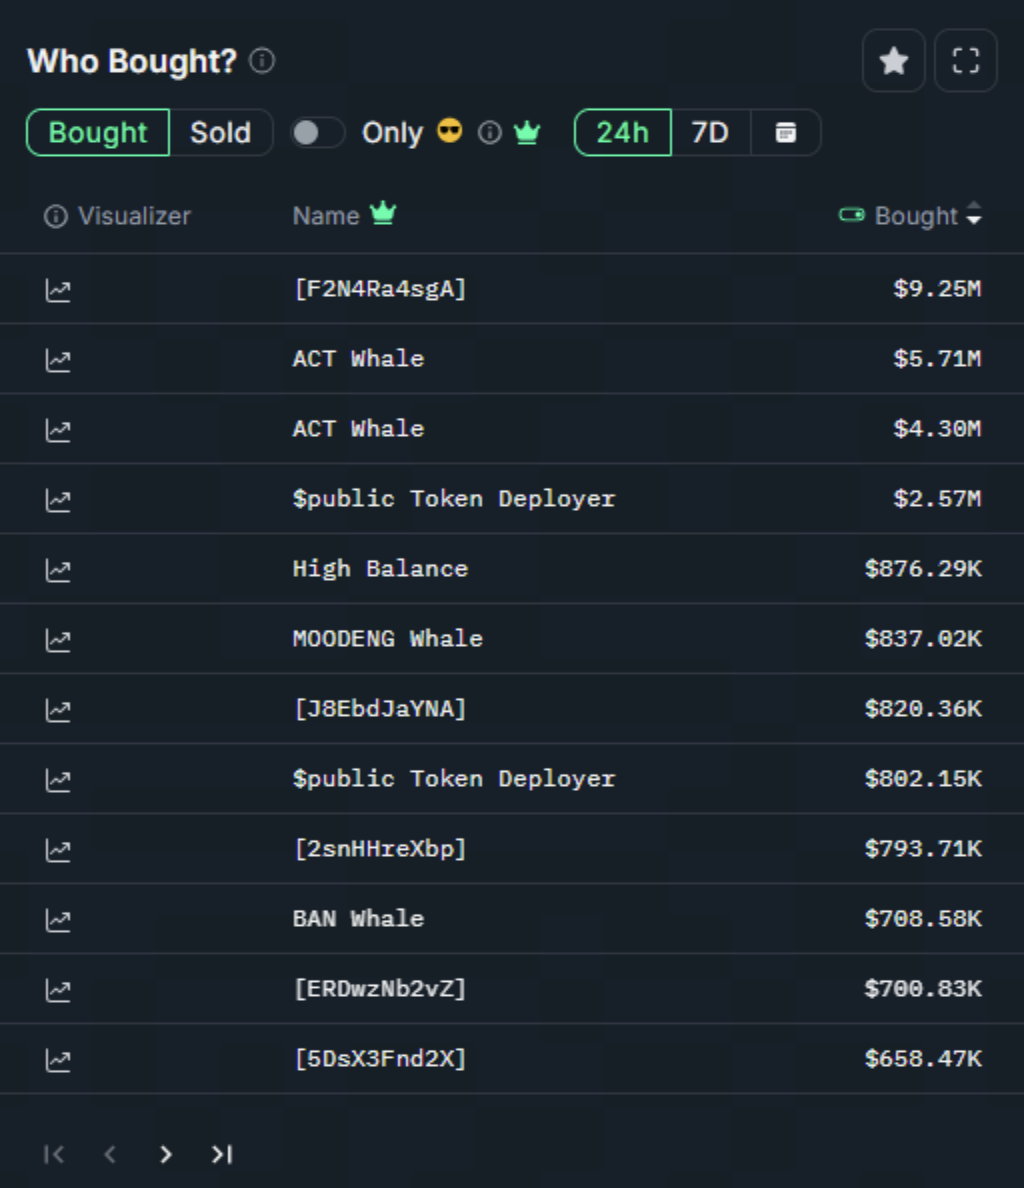Toggle the Only smart money switch

[x=317, y=133]
